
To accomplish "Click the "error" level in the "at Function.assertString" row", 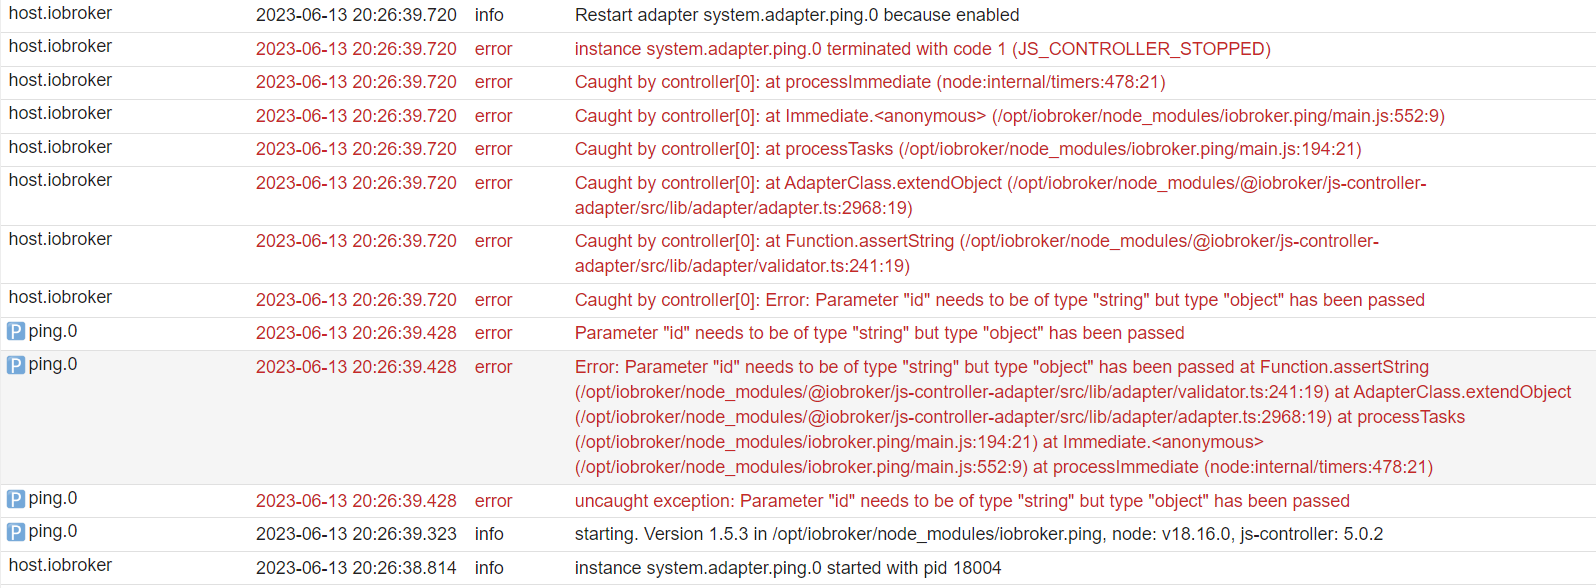I will point(494,241).
